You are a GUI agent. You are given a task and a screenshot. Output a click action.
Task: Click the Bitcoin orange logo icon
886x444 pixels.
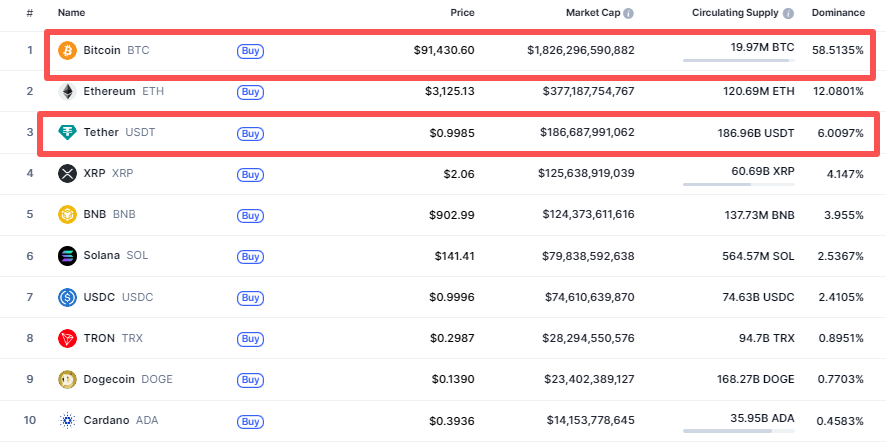coord(67,50)
